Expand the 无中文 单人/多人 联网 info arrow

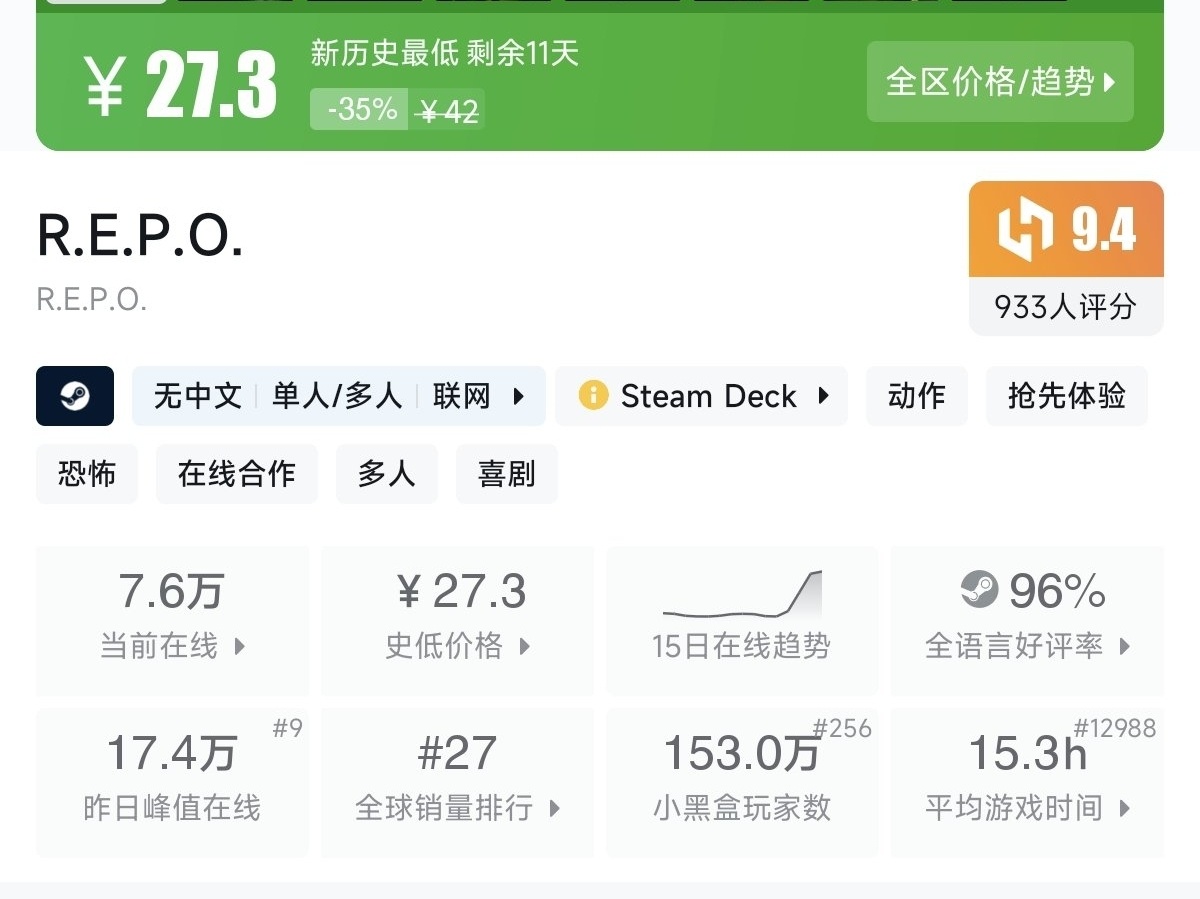[x=519, y=396]
